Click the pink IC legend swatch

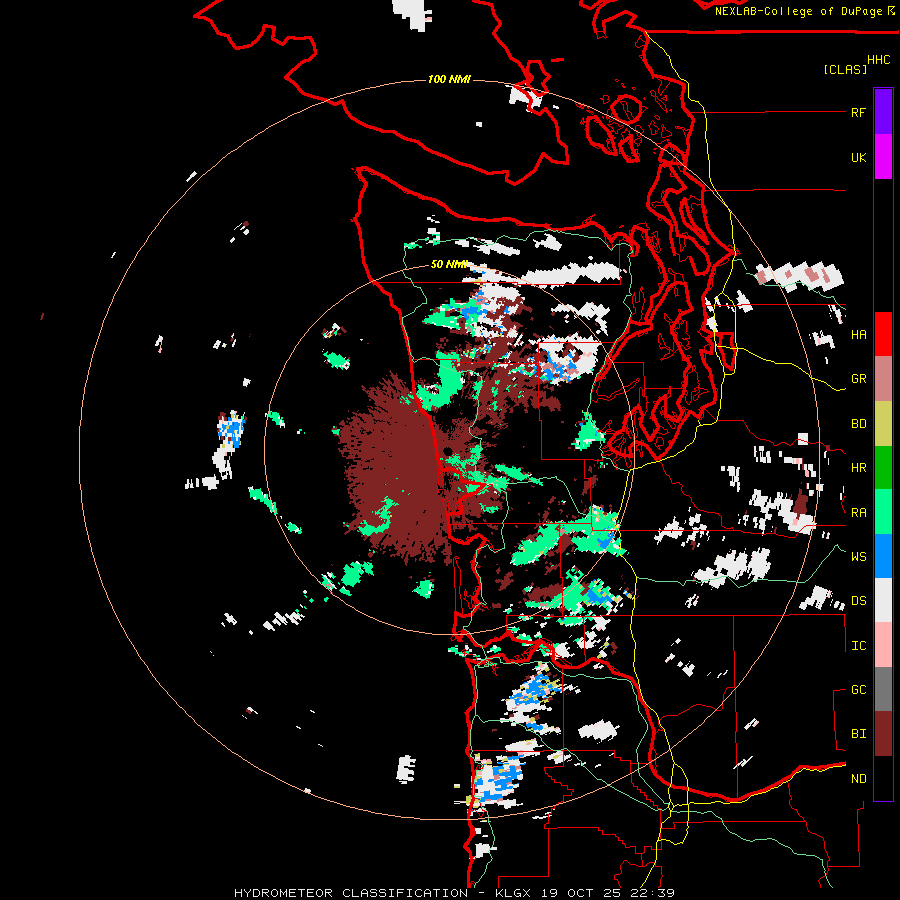[883, 645]
